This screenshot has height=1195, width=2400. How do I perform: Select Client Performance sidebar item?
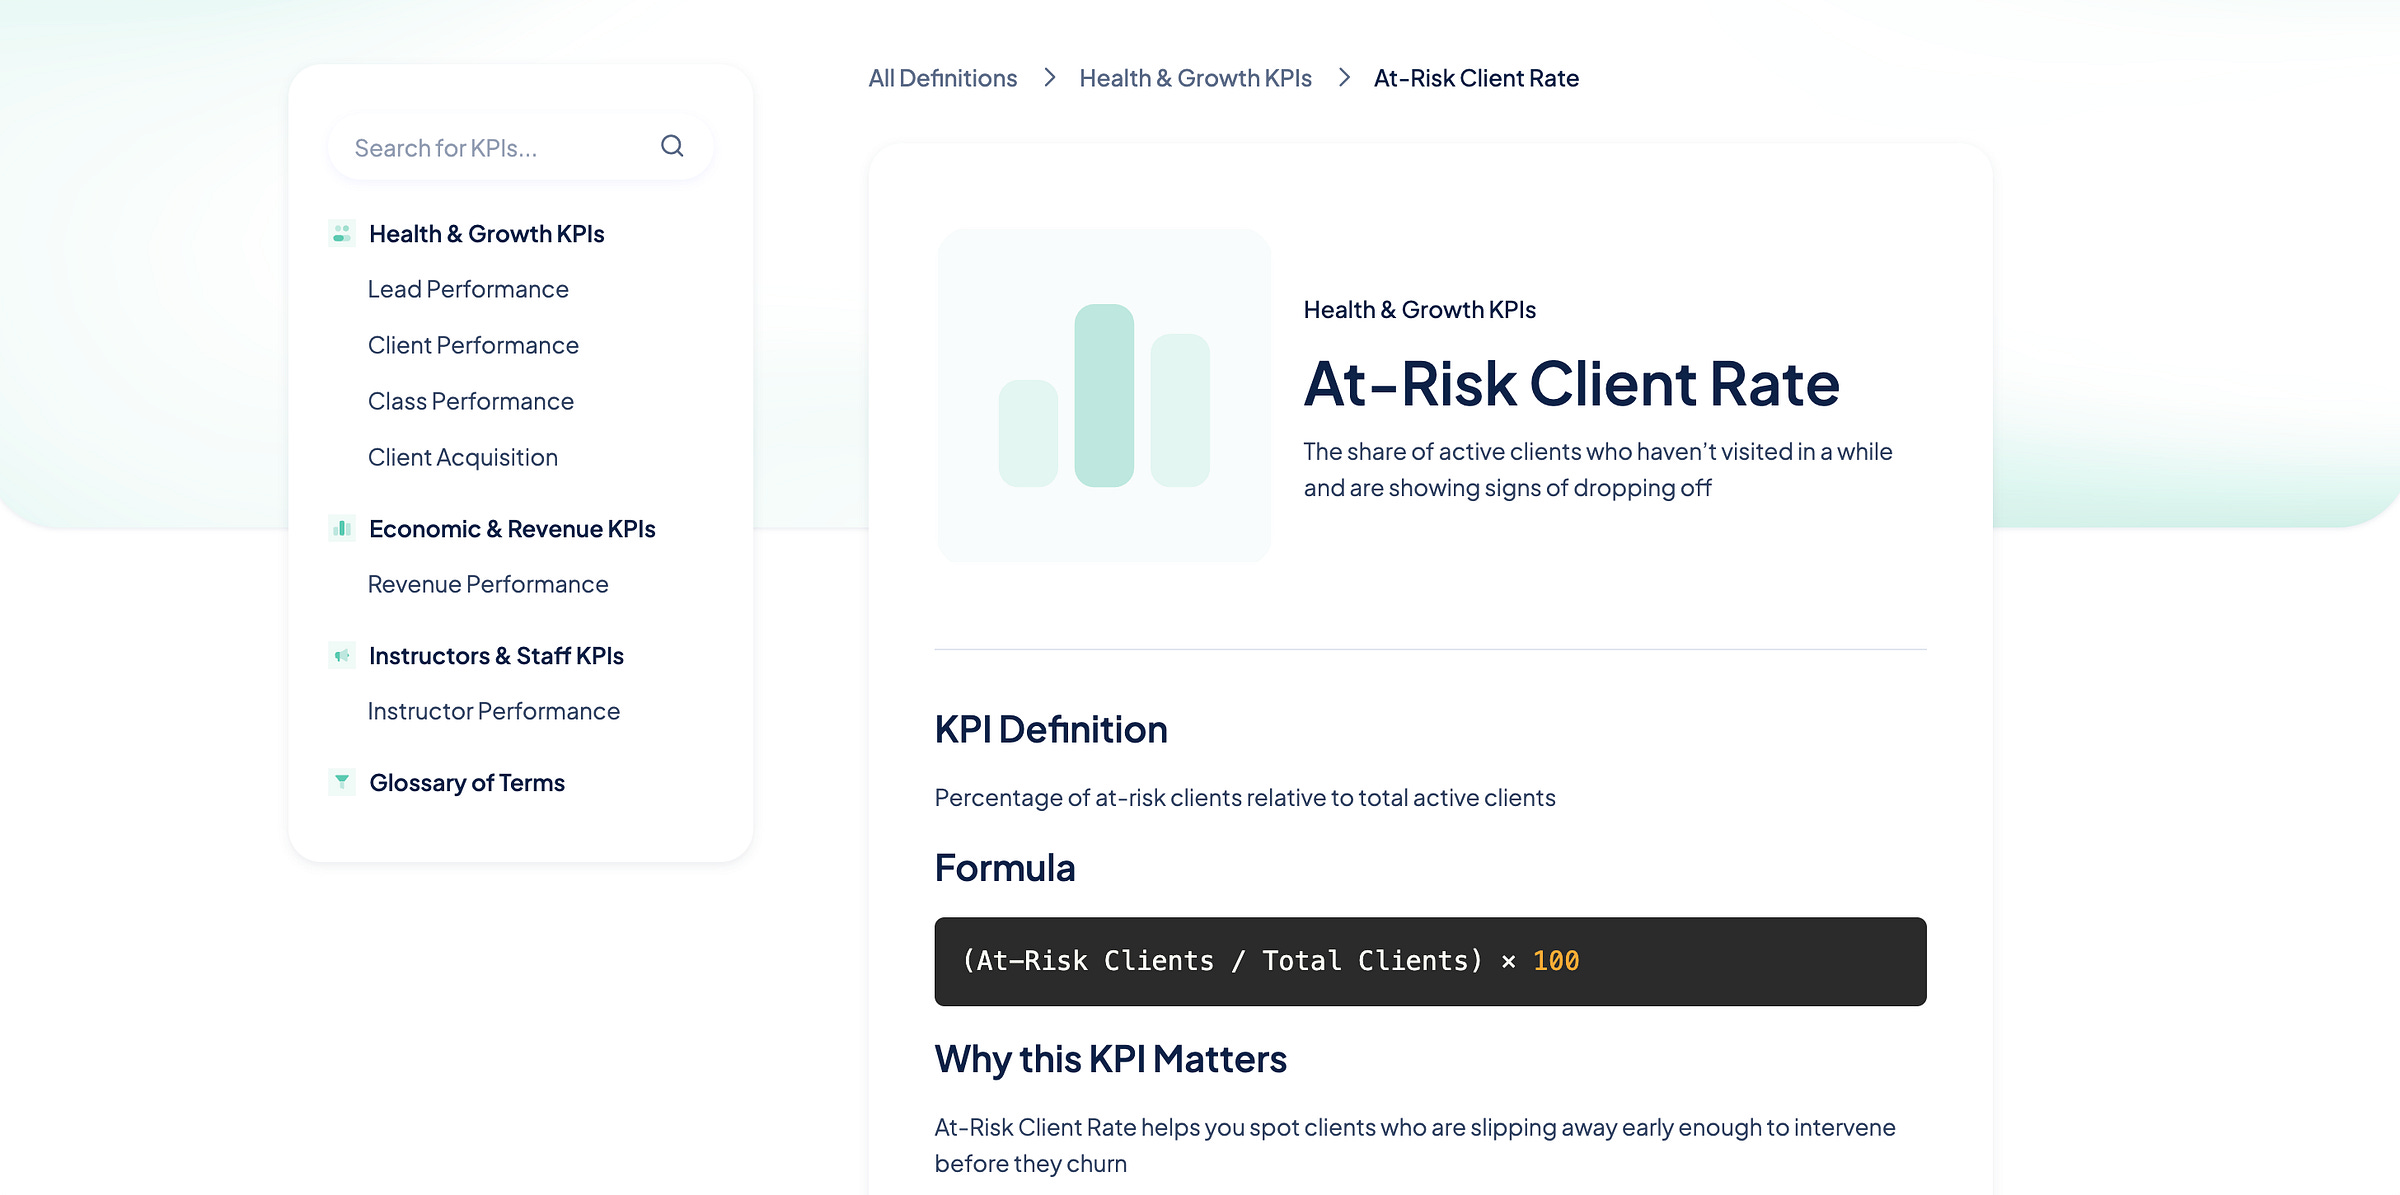[x=473, y=346]
